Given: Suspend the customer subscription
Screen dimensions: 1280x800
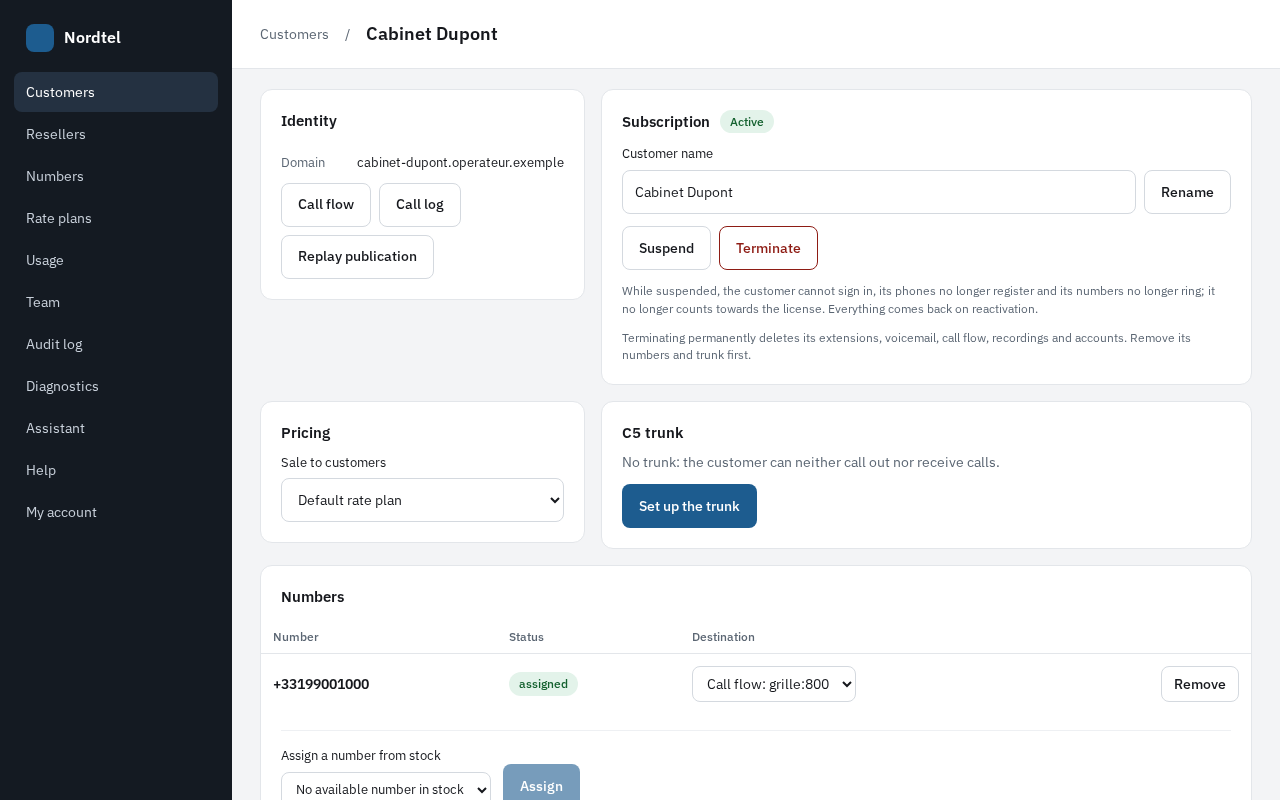Looking at the screenshot, I should (x=666, y=248).
